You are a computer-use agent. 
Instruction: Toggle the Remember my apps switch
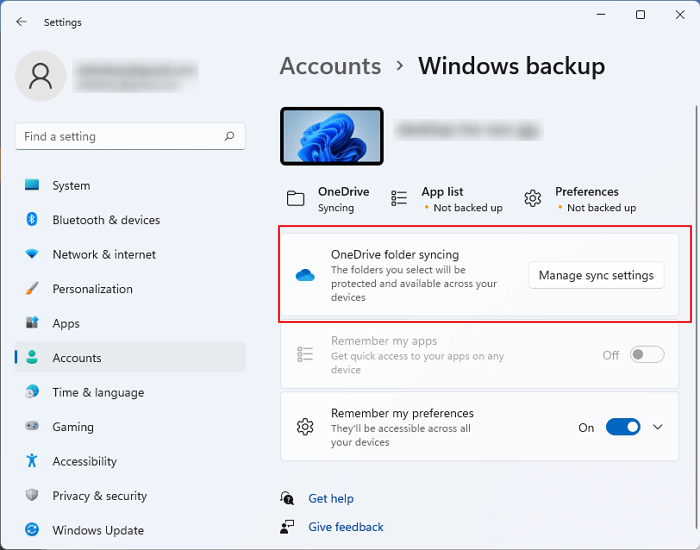[647, 355]
